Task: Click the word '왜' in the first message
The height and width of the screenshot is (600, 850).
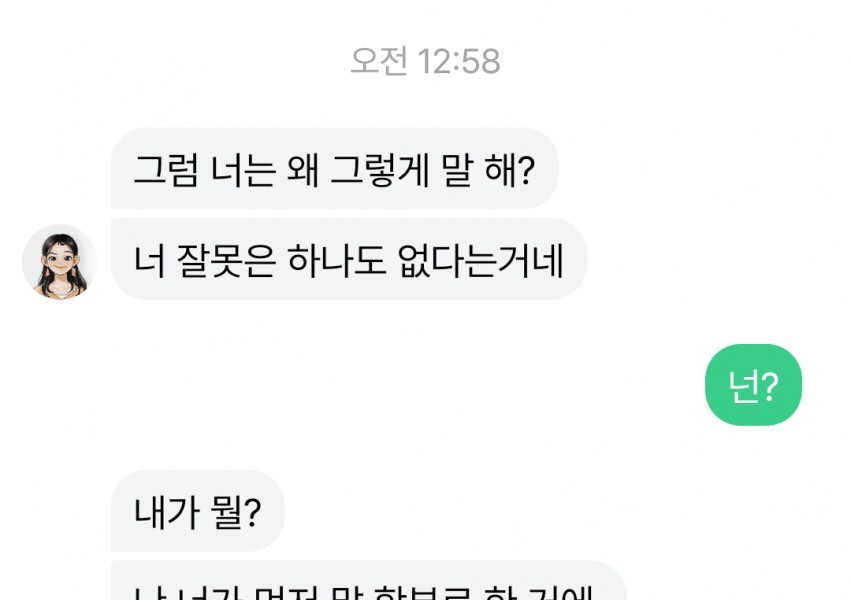Action: pyautogui.click(x=302, y=170)
